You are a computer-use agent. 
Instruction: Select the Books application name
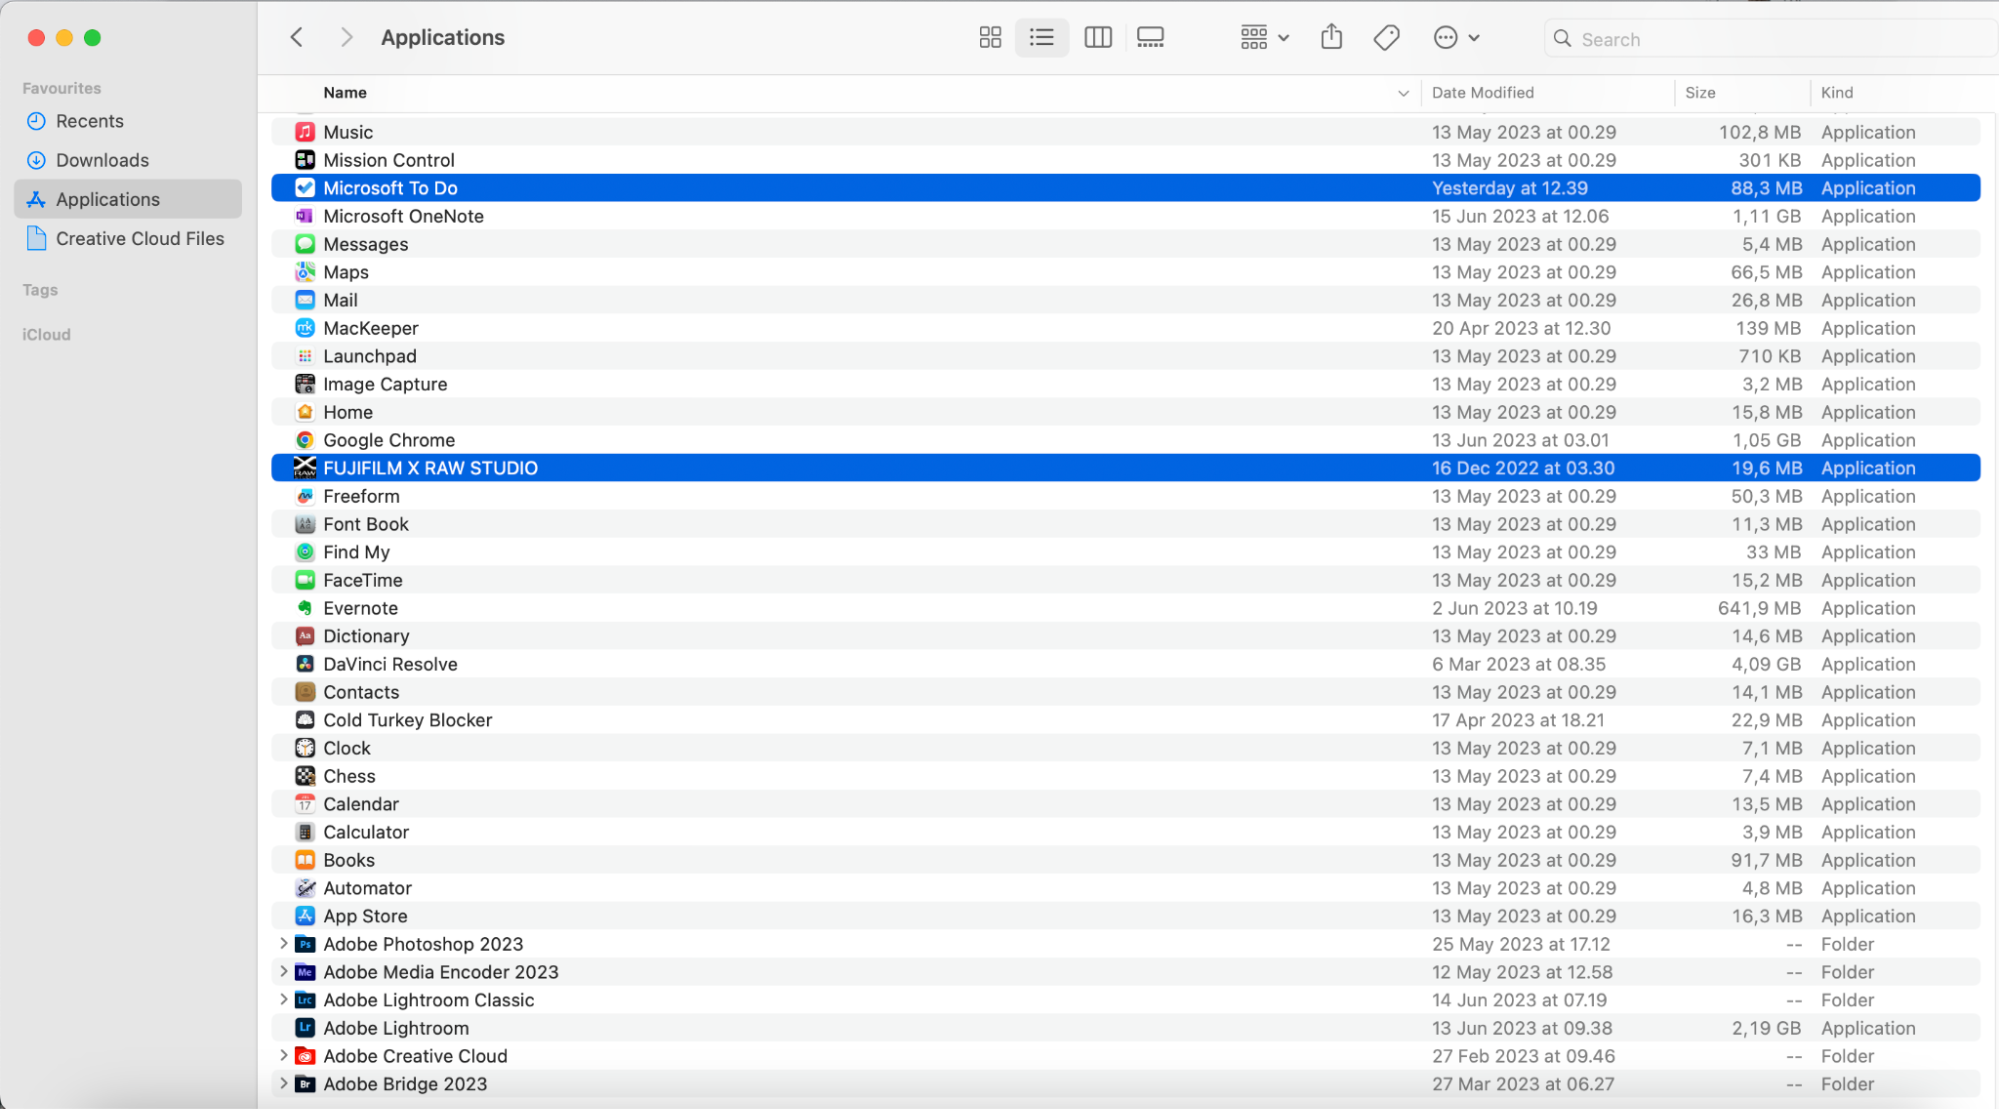(x=349, y=860)
